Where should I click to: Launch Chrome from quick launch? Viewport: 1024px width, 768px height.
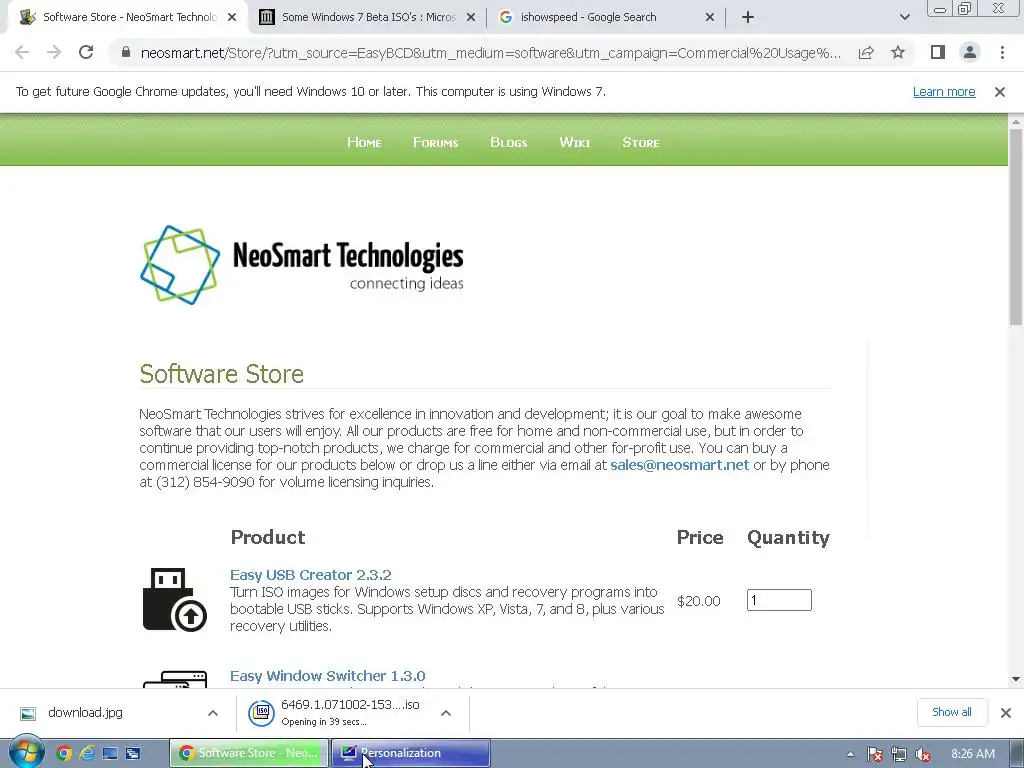[x=63, y=754]
